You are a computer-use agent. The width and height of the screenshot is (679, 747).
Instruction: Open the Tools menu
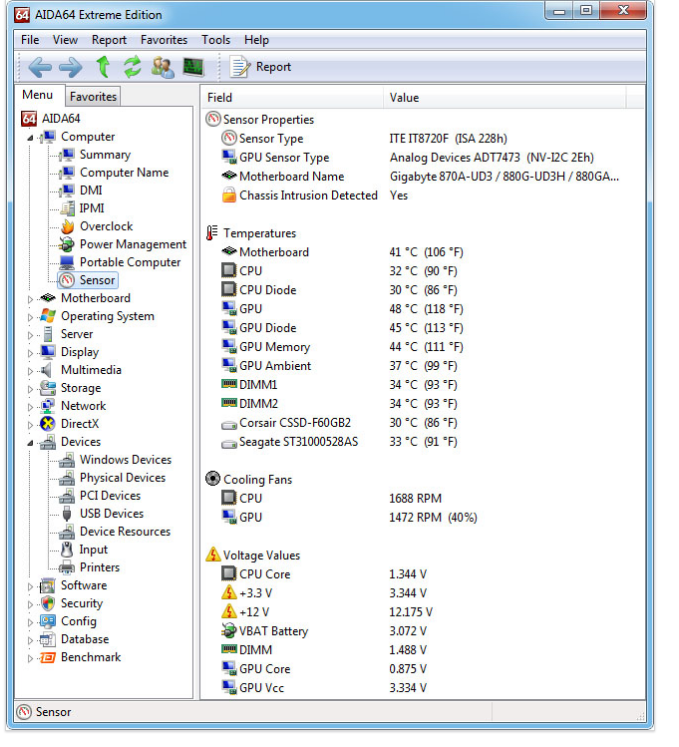coord(216,40)
